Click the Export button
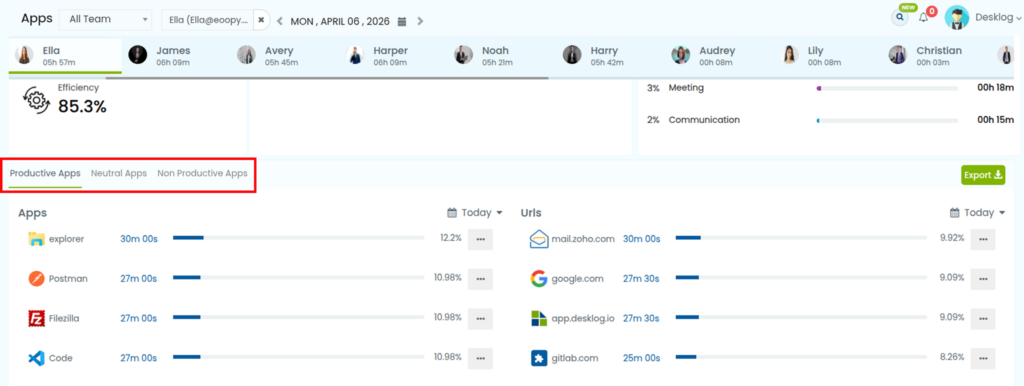The image size is (1024, 386). [x=983, y=175]
